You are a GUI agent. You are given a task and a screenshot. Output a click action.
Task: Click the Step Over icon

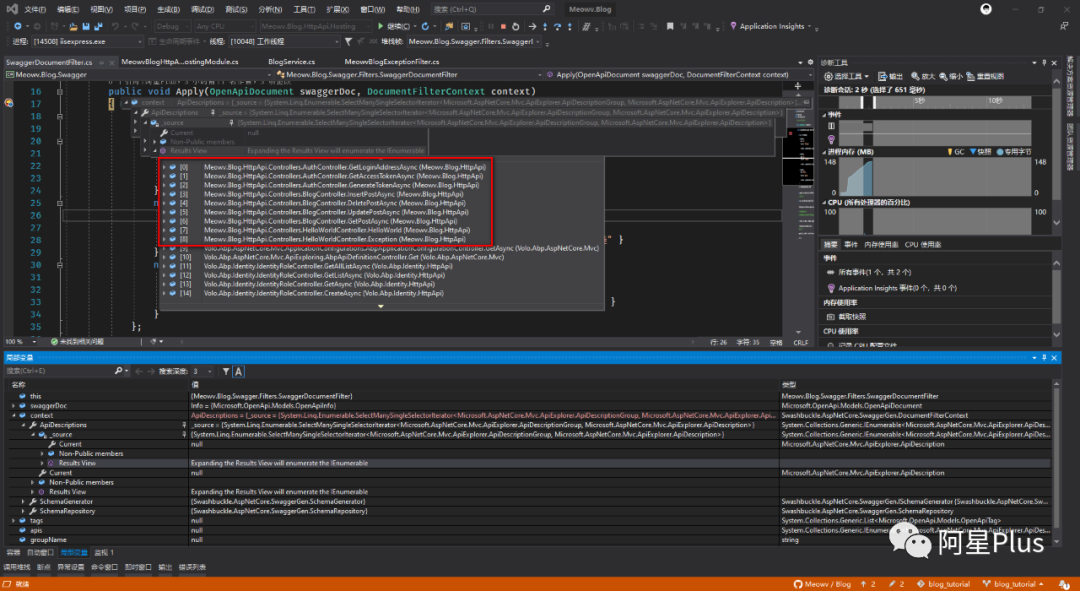557,26
